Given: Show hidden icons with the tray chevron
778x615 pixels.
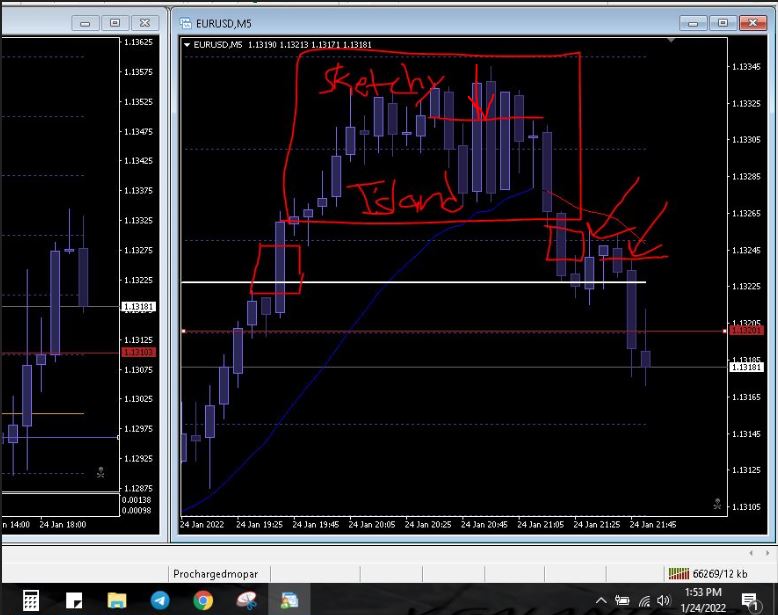Looking at the screenshot, I should coord(601,601).
